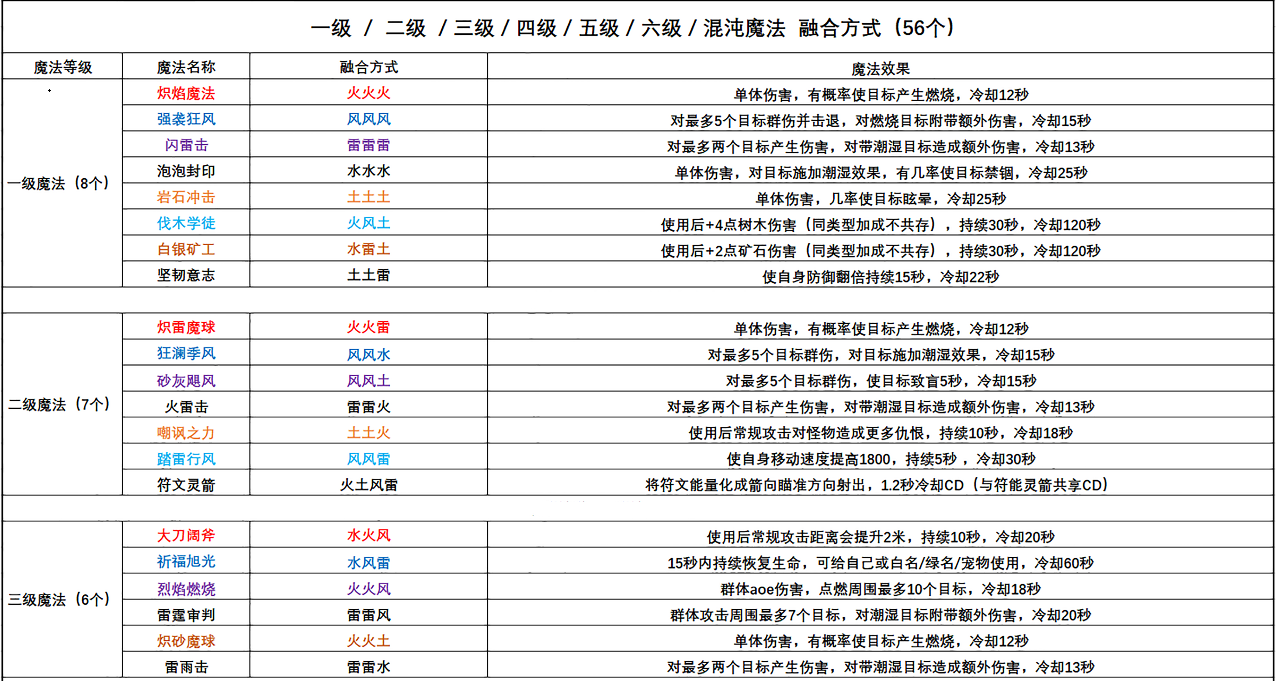Select the 雷雷水 fusion formula
This screenshot has height=681, width=1276.
click(x=368, y=667)
